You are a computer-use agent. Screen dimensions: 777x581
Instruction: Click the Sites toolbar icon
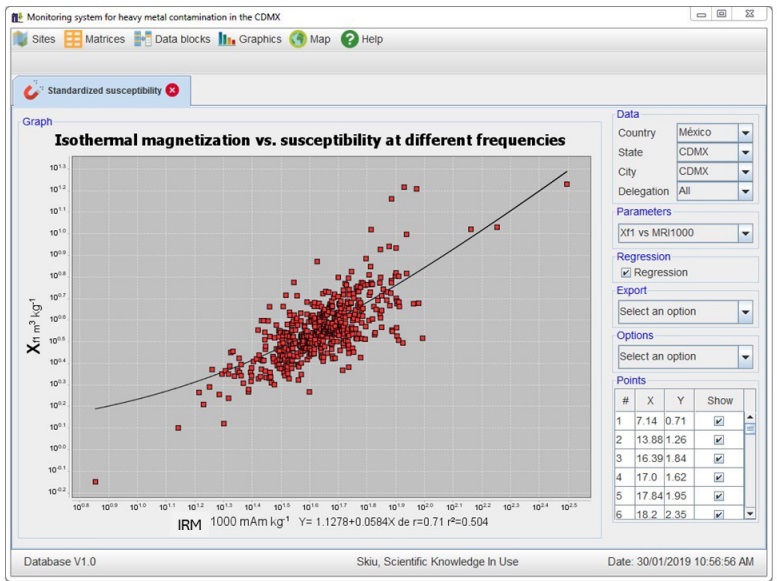22,40
